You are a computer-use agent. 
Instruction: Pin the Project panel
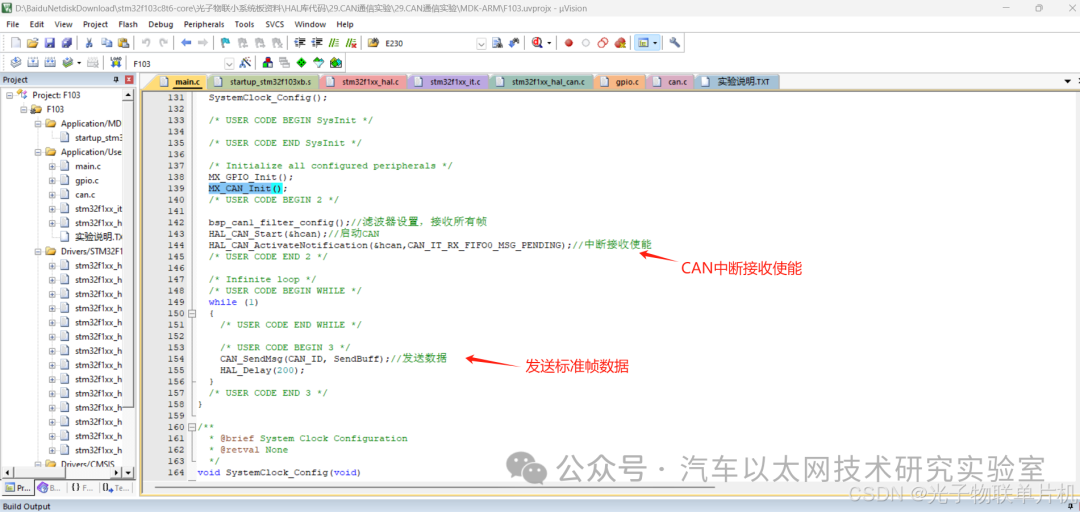coord(116,80)
